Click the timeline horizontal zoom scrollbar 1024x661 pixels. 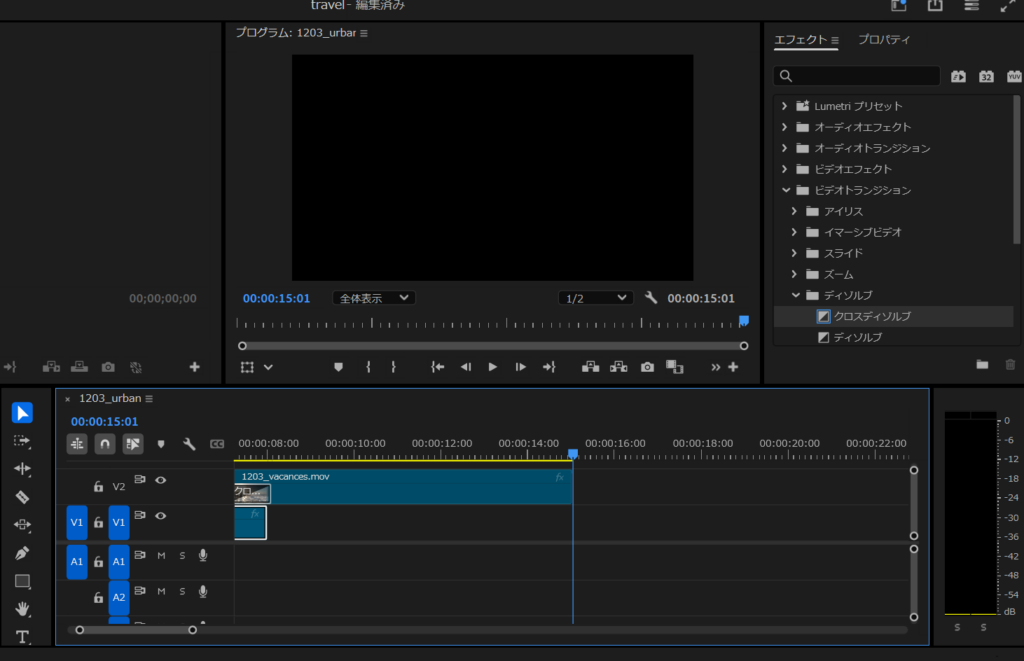tap(136, 630)
